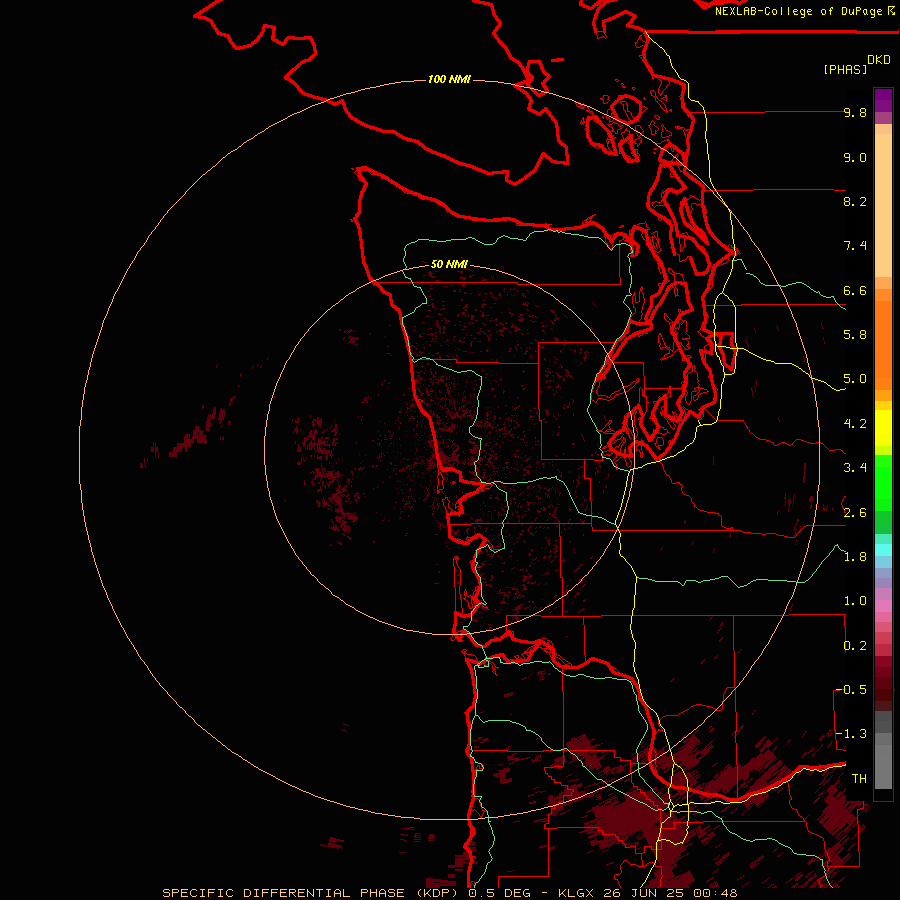The width and height of the screenshot is (900, 900).
Task: Pick the 5.8 scale value
Action: [855, 335]
